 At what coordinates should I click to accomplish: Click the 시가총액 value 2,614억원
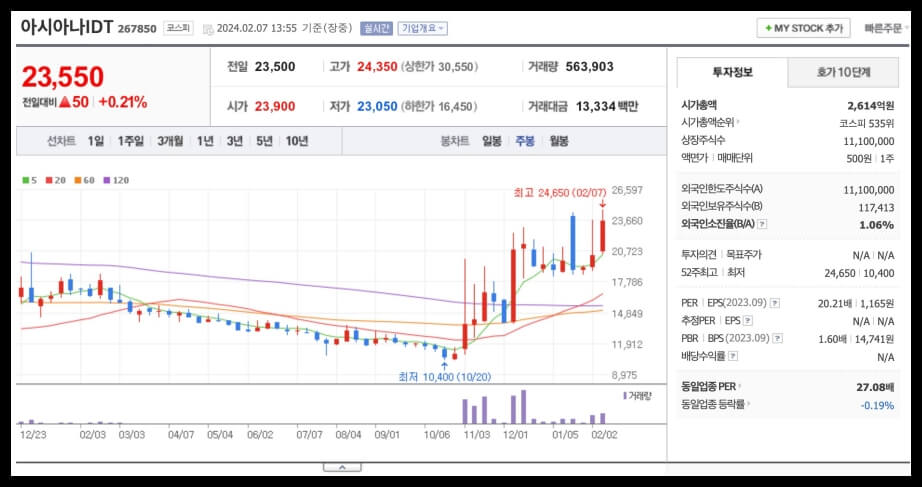click(870, 106)
